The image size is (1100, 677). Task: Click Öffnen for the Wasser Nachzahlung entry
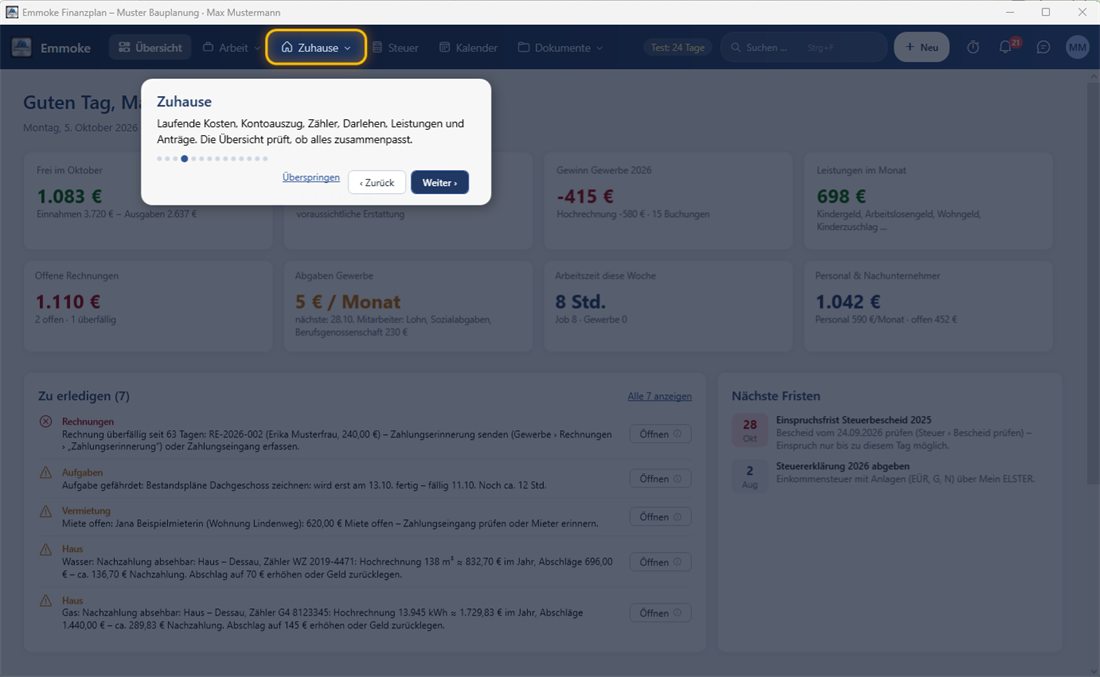660,562
